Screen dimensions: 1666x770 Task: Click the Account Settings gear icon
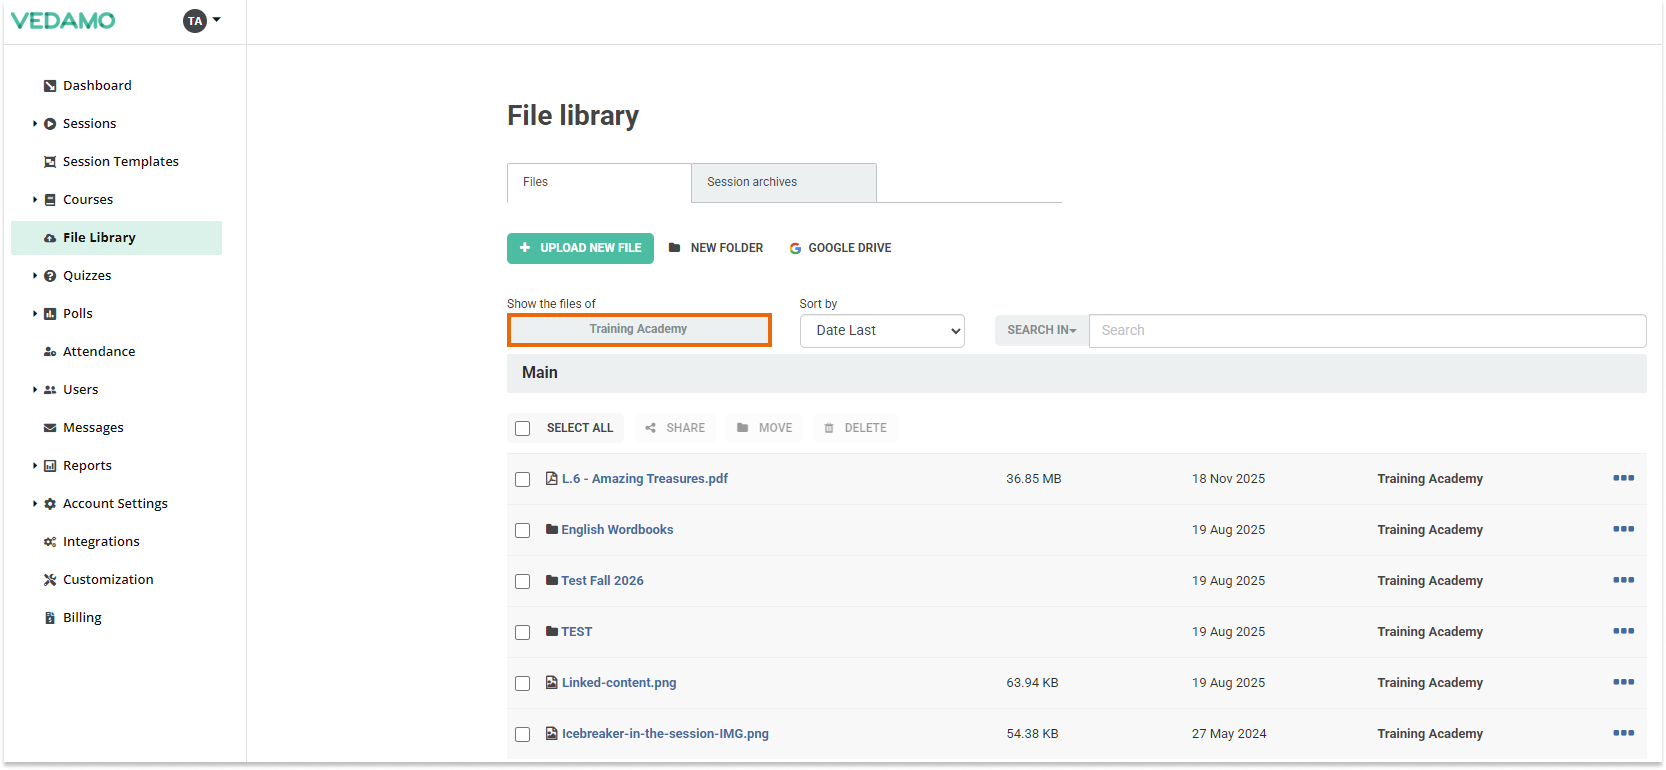(50, 504)
